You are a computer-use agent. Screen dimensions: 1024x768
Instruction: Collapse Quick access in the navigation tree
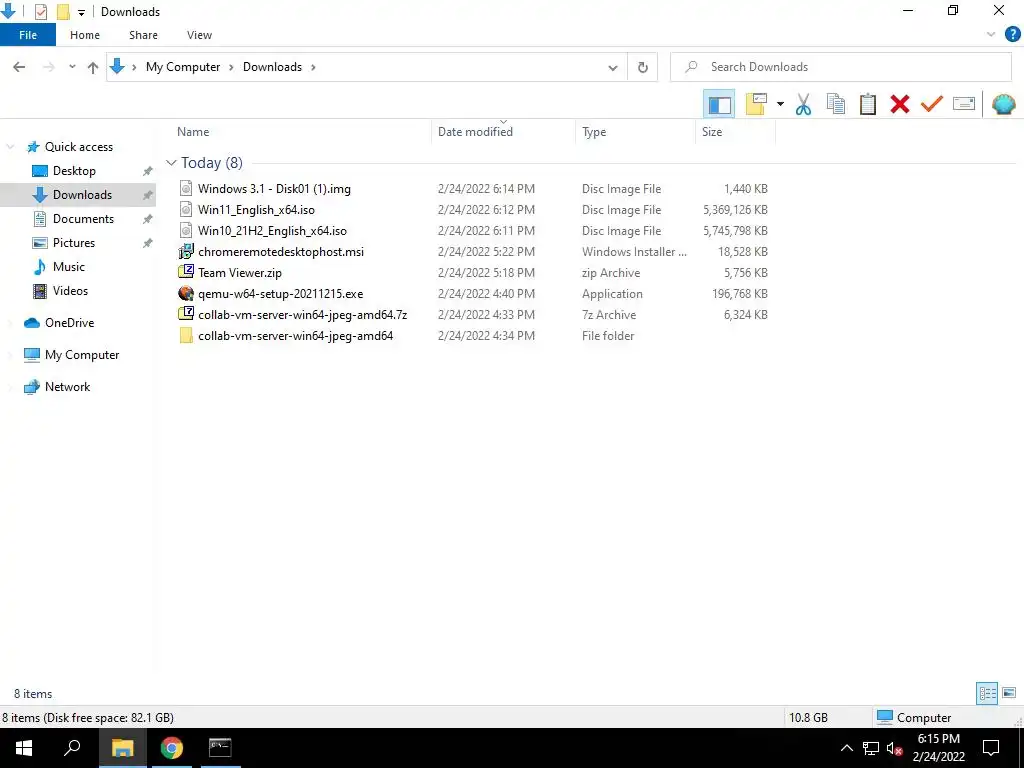tap(10, 147)
